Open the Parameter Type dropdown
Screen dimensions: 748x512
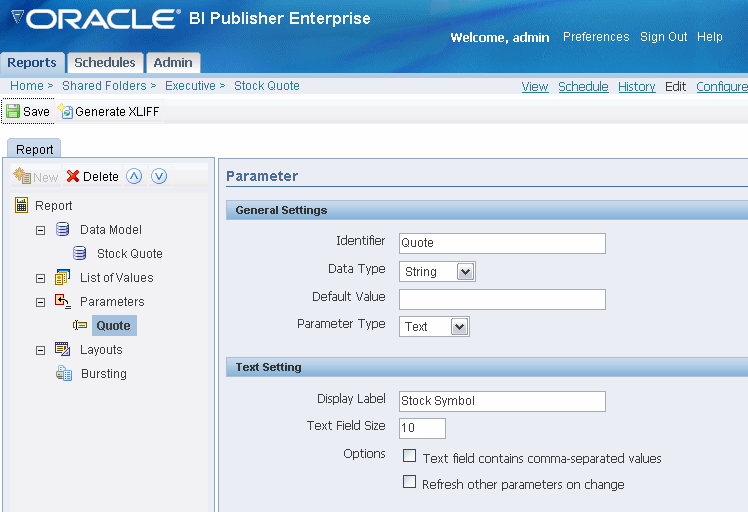(459, 327)
